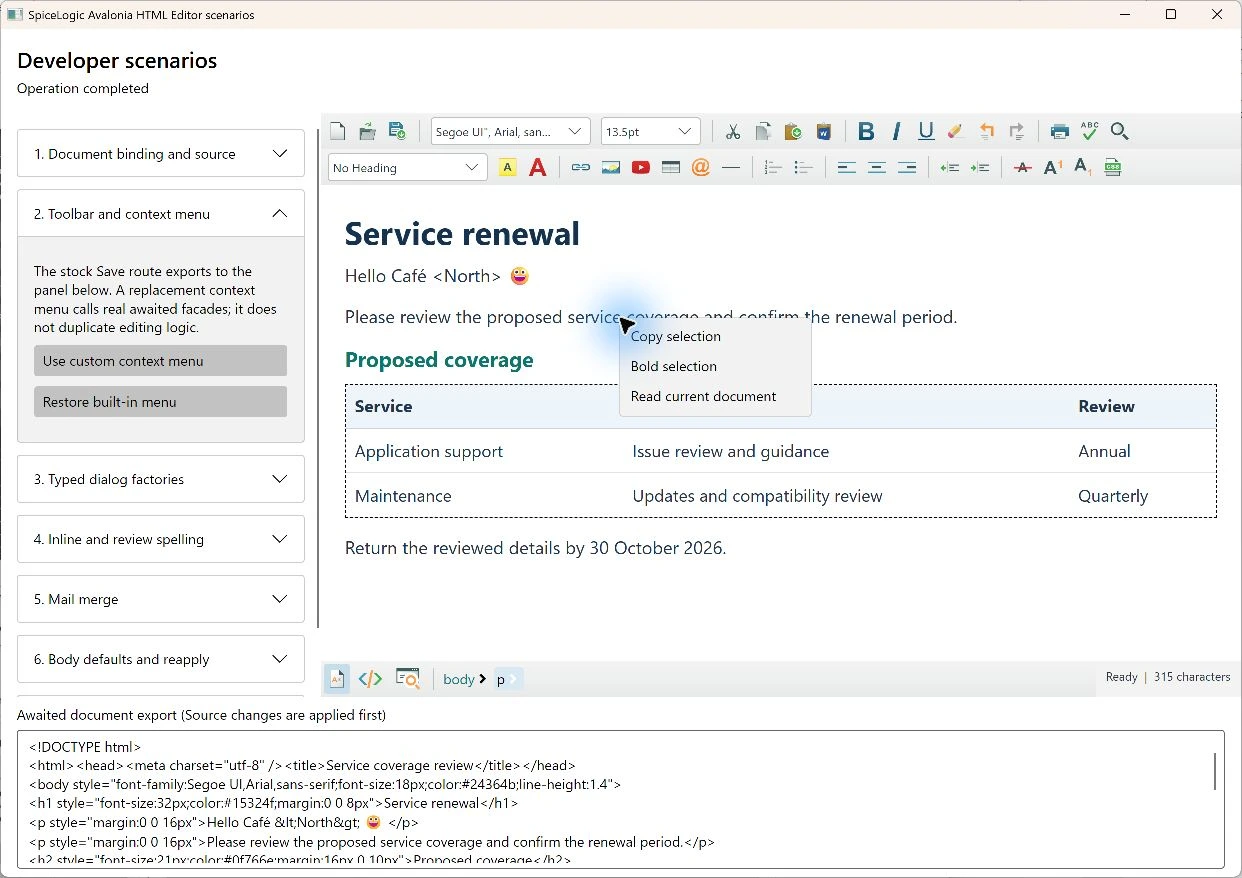Click the insert hyperlink icon
Image resolution: width=1242 pixels, height=878 pixels.
(x=581, y=167)
